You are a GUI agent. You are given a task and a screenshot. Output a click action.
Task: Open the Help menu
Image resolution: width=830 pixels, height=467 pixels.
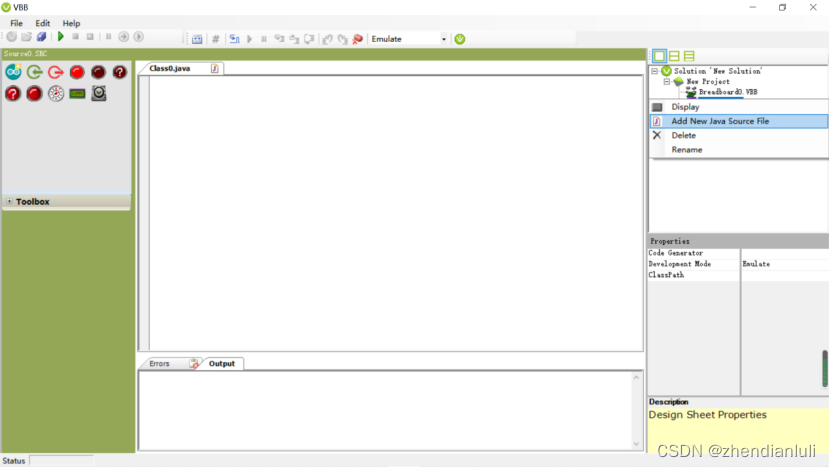pyautogui.click(x=71, y=23)
